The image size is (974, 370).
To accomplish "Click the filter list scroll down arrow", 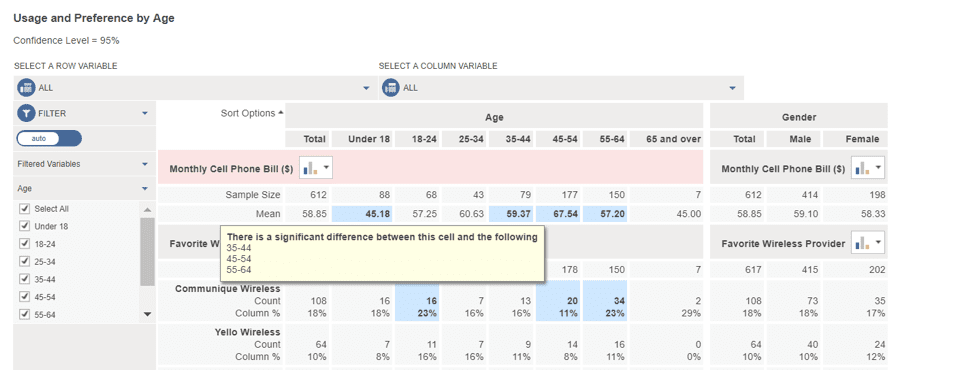I will pyautogui.click(x=147, y=314).
